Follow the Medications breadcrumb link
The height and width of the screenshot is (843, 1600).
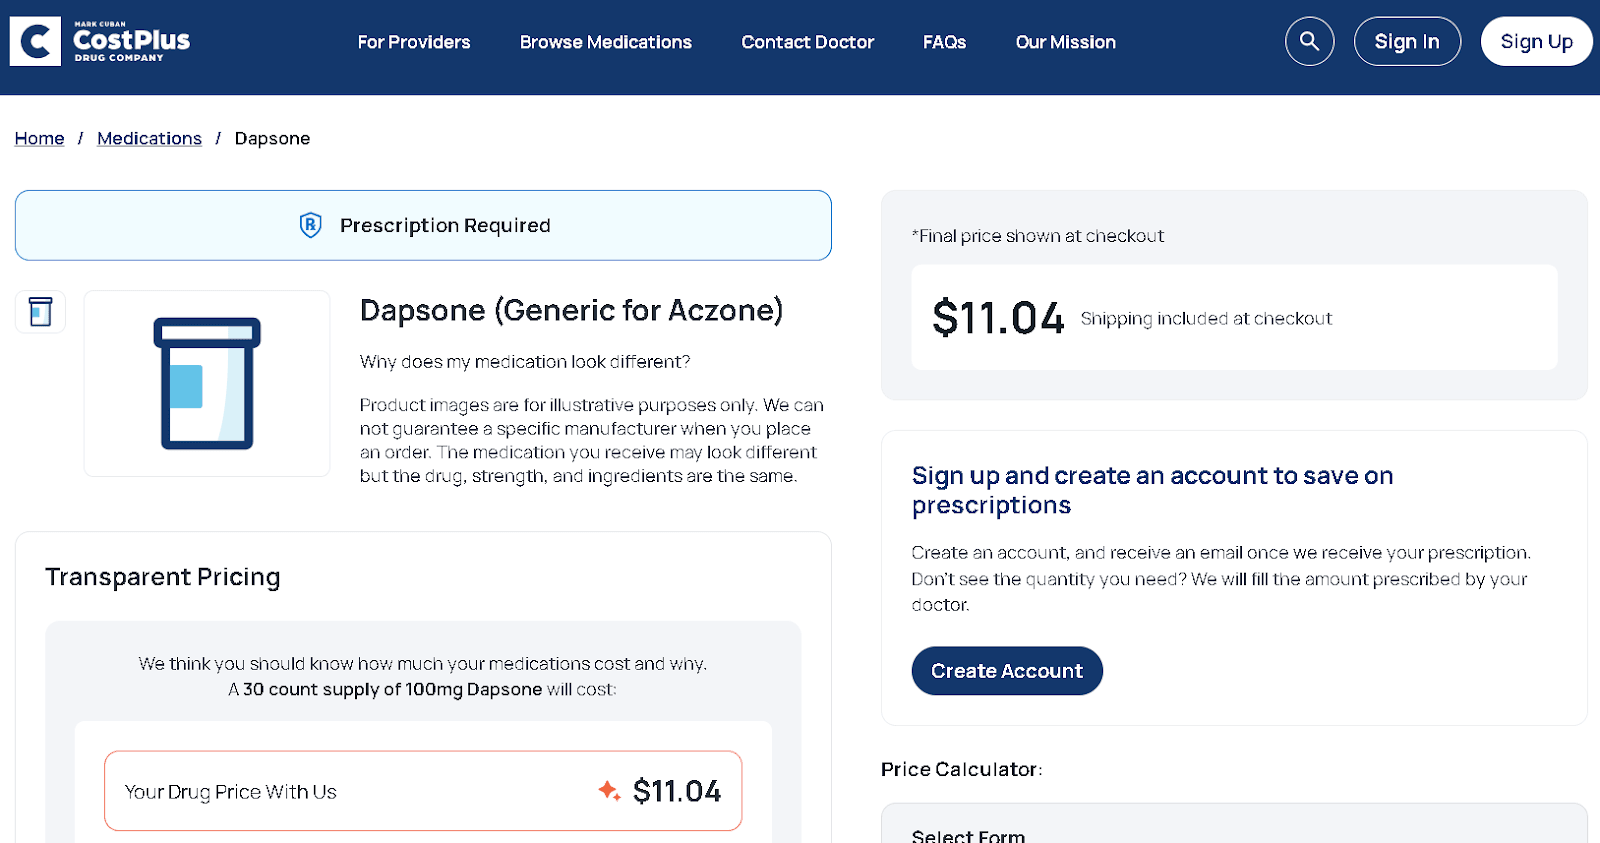click(149, 138)
